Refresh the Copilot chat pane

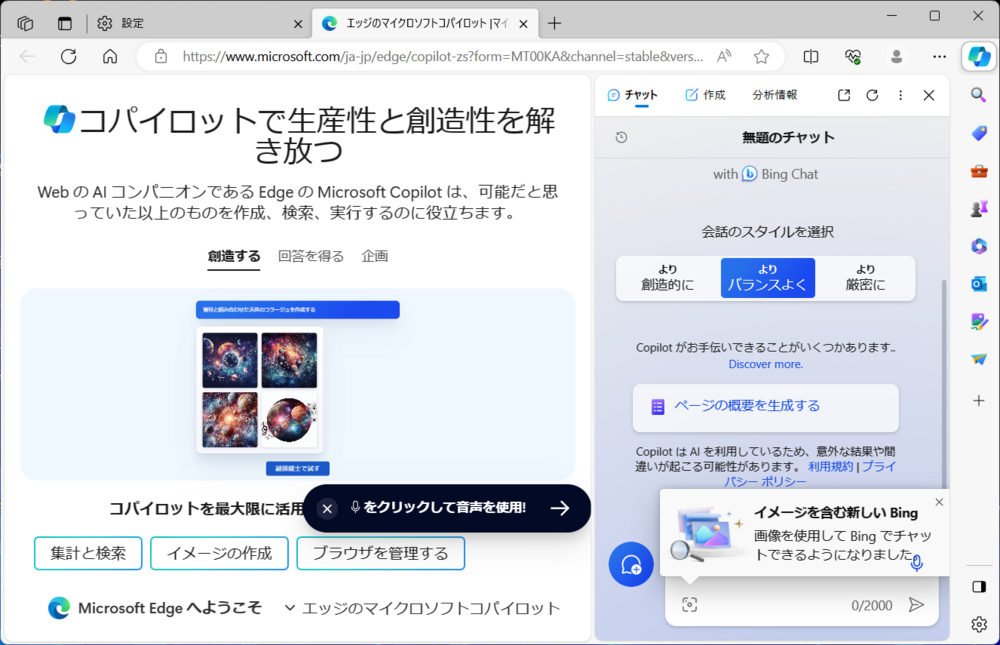(872, 95)
